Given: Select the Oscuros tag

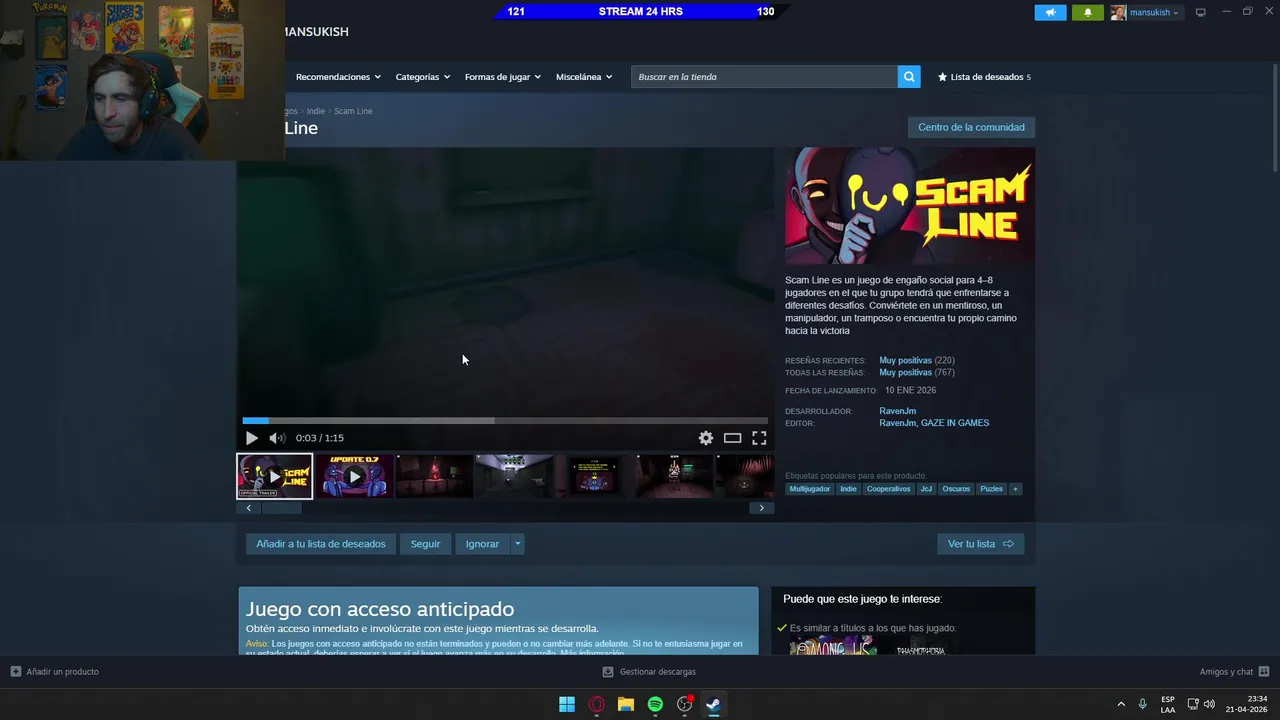Looking at the screenshot, I should [x=956, y=489].
